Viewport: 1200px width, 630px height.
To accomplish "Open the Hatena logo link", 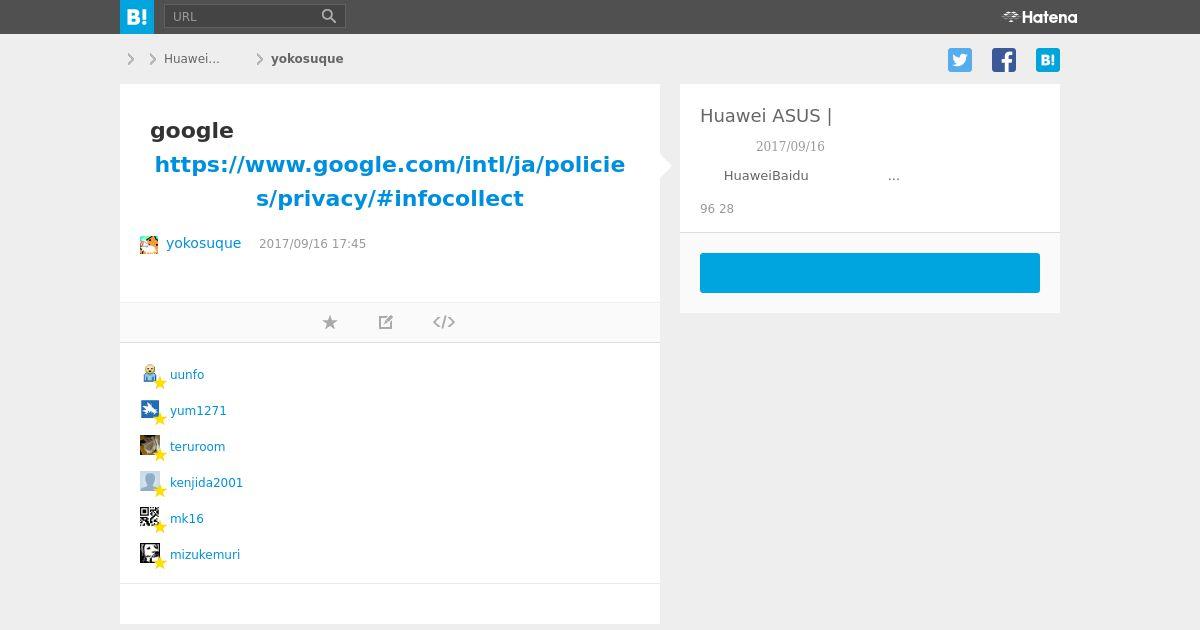I will 1040,17.
